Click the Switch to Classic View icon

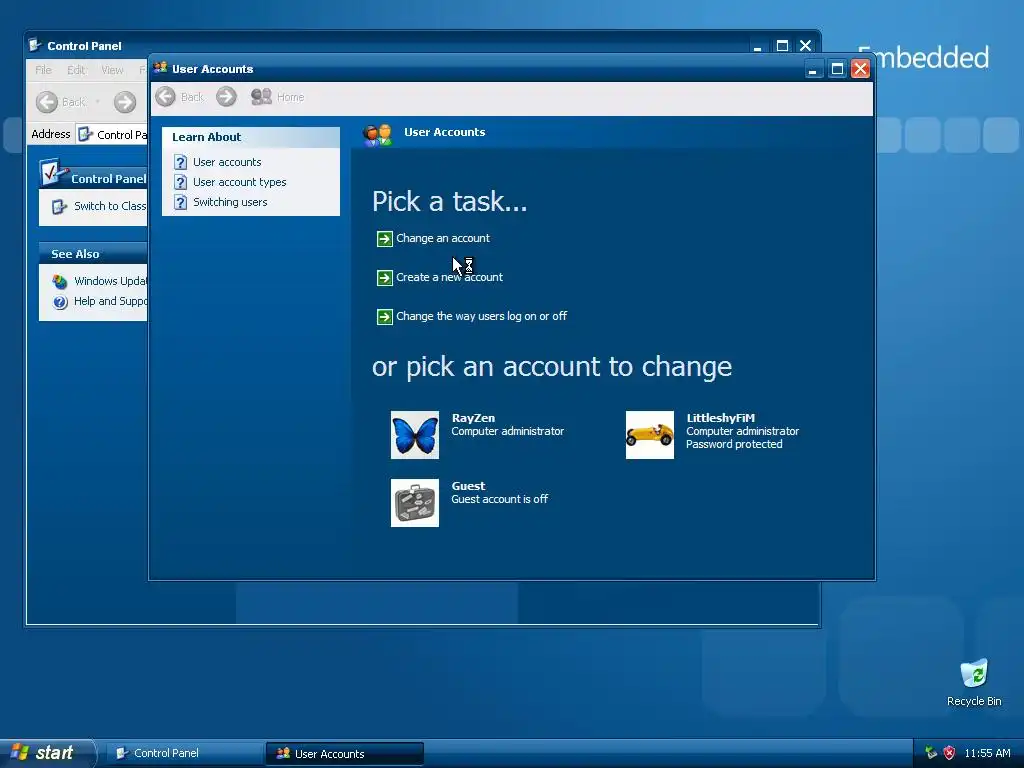(59, 206)
